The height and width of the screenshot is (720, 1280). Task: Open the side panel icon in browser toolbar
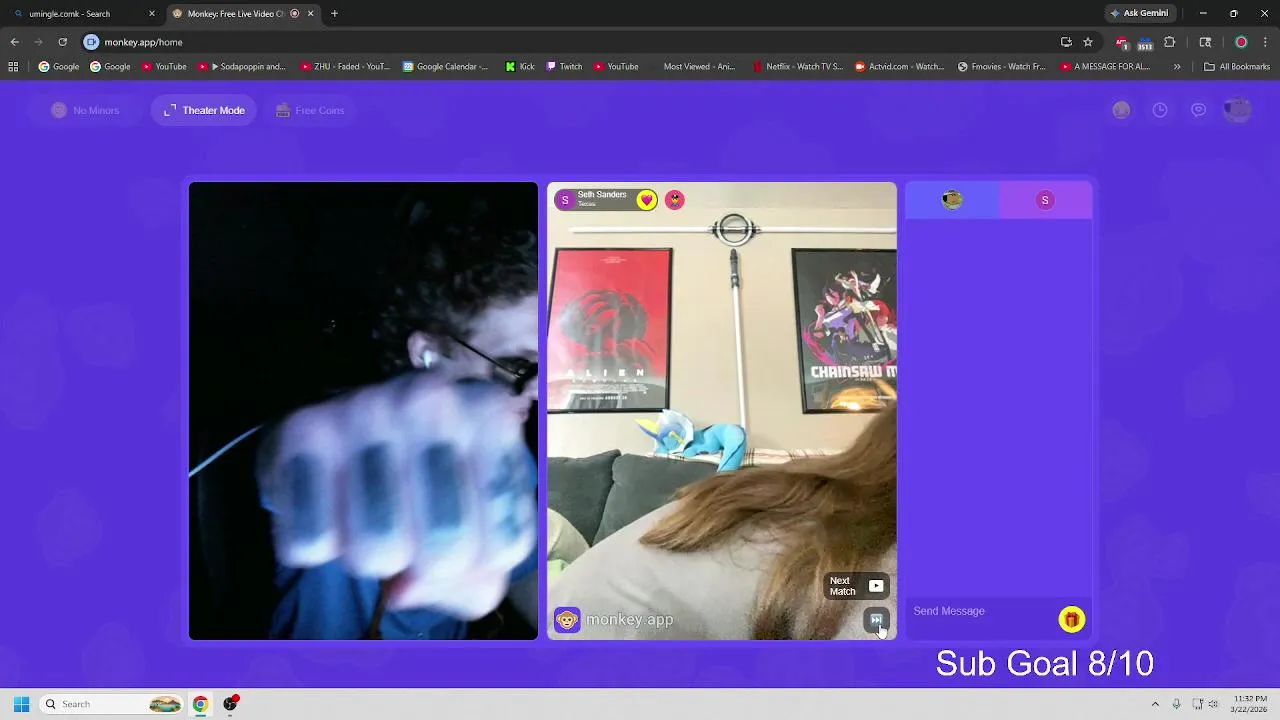(1205, 42)
